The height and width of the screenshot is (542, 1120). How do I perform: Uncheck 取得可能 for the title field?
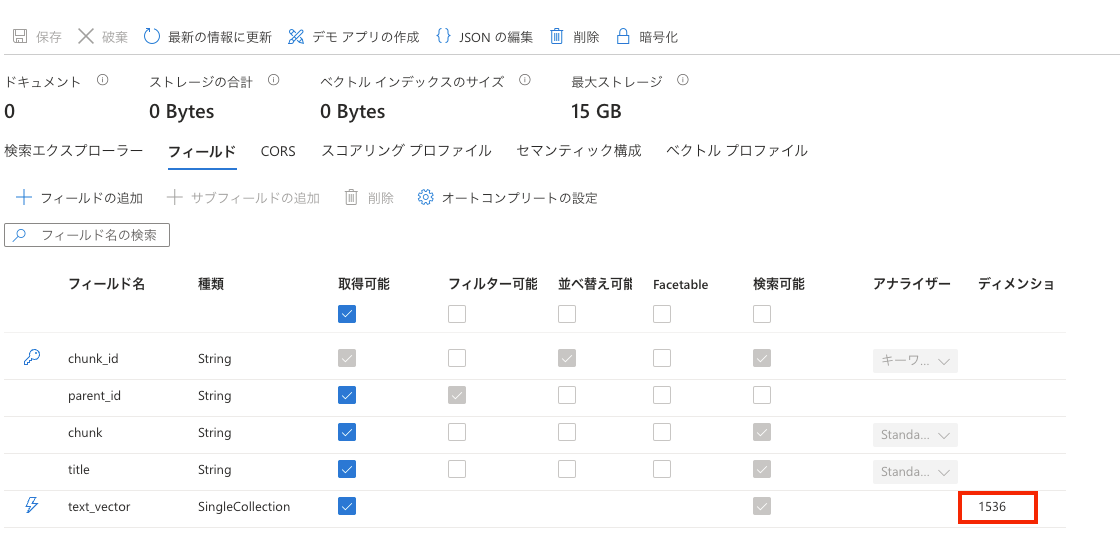[347, 469]
